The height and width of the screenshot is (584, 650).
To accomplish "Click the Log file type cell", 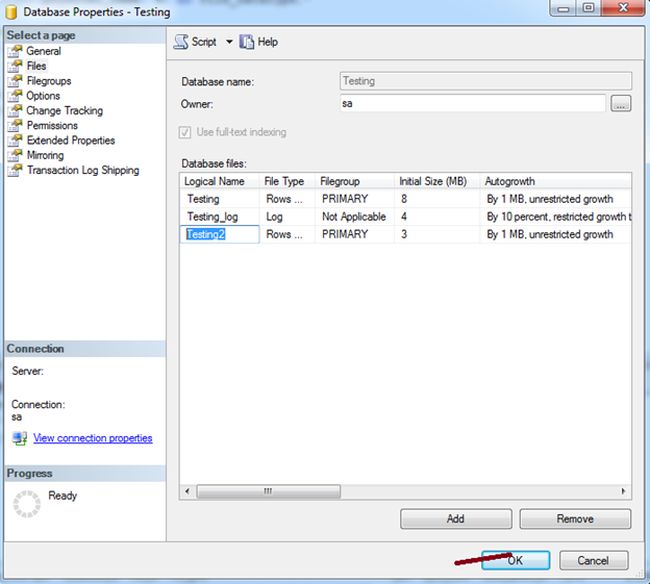I will tap(288, 216).
